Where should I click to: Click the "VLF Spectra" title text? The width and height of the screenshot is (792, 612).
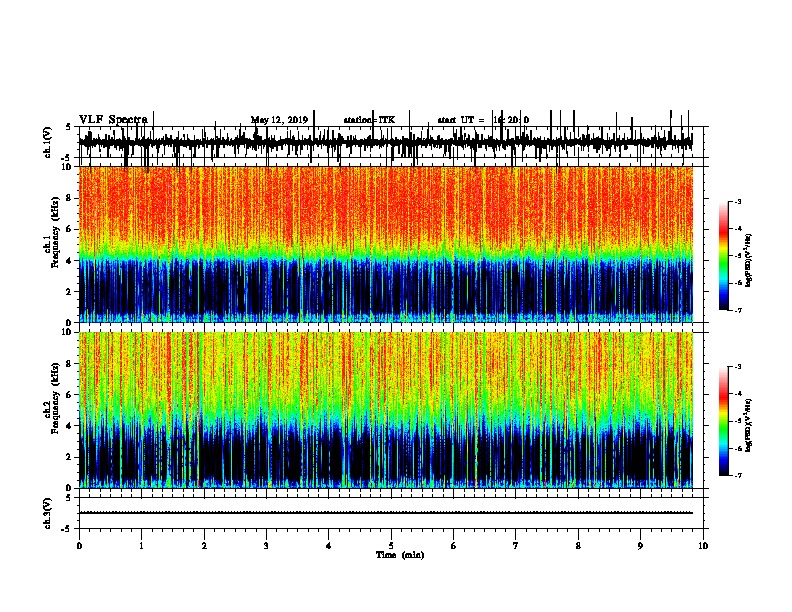click(113, 119)
